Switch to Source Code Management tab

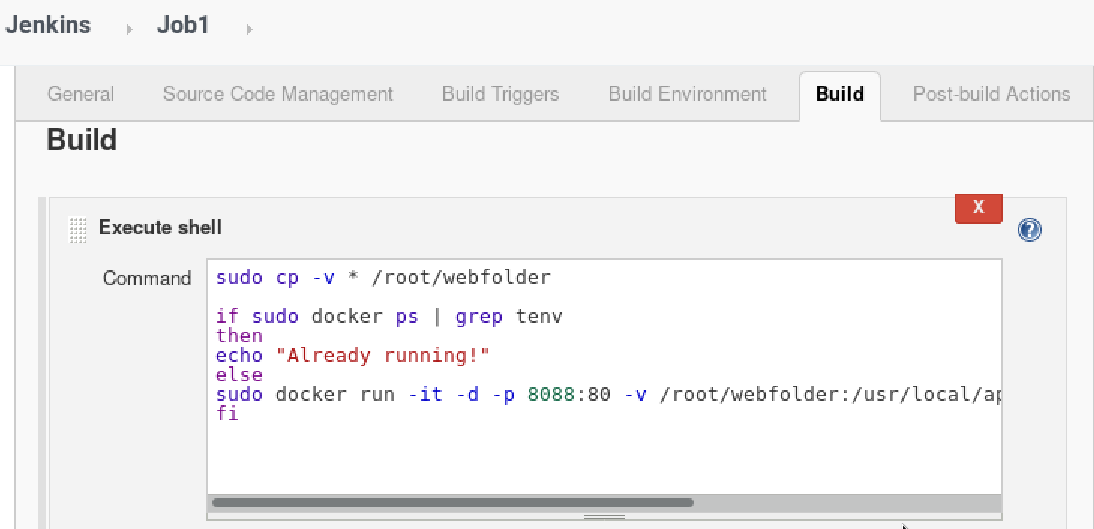tap(278, 94)
